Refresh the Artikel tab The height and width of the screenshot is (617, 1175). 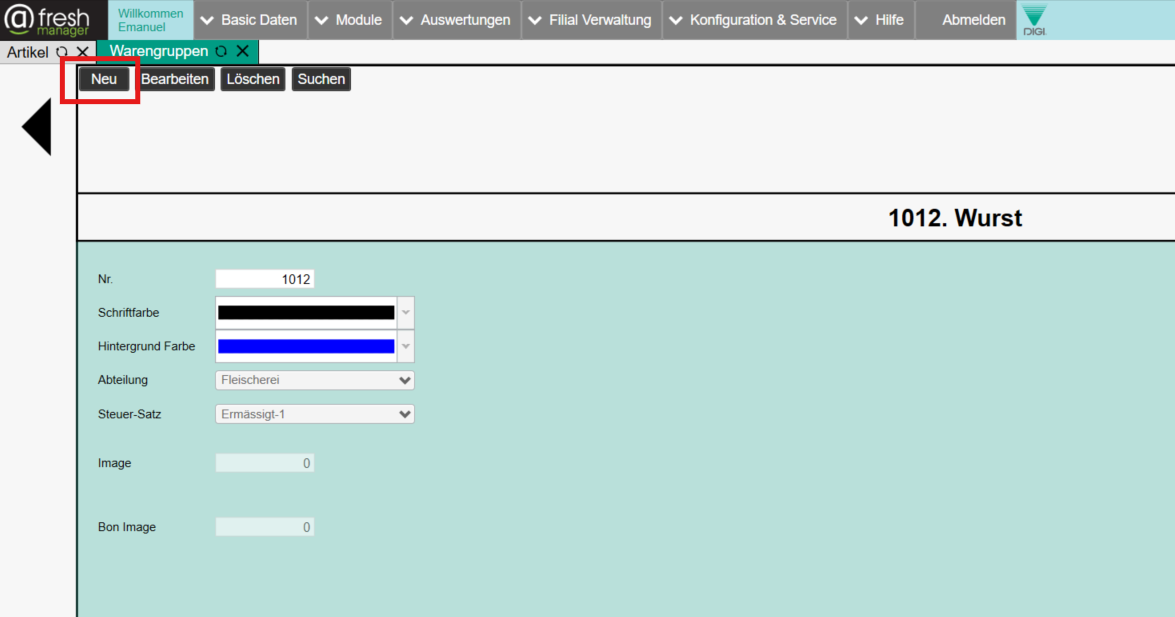62,52
